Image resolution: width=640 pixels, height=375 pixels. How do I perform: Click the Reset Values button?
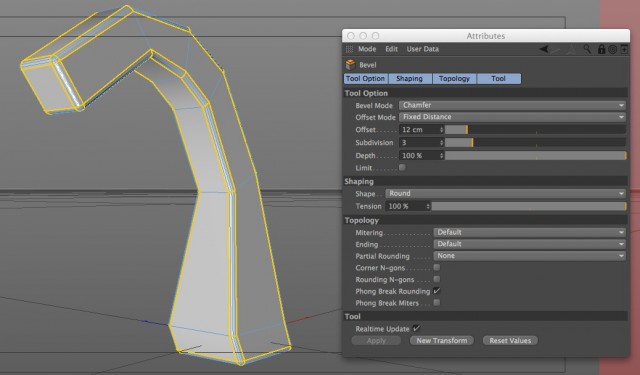pos(510,340)
